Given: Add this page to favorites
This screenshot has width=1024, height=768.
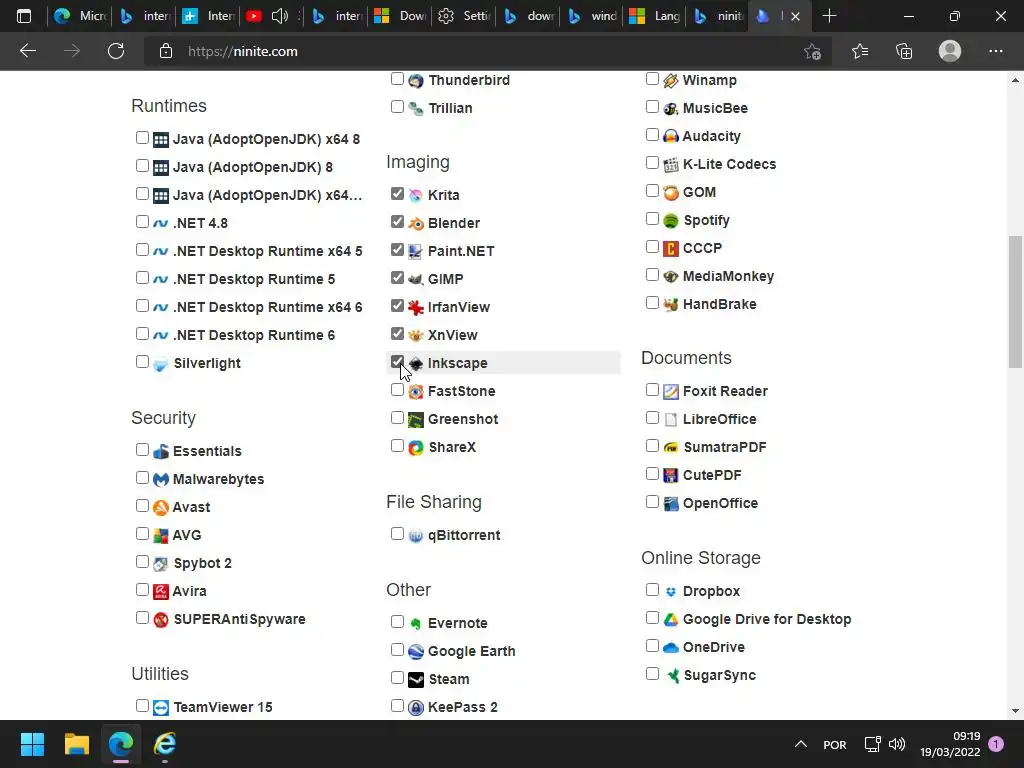Looking at the screenshot, I should [812, 51].
